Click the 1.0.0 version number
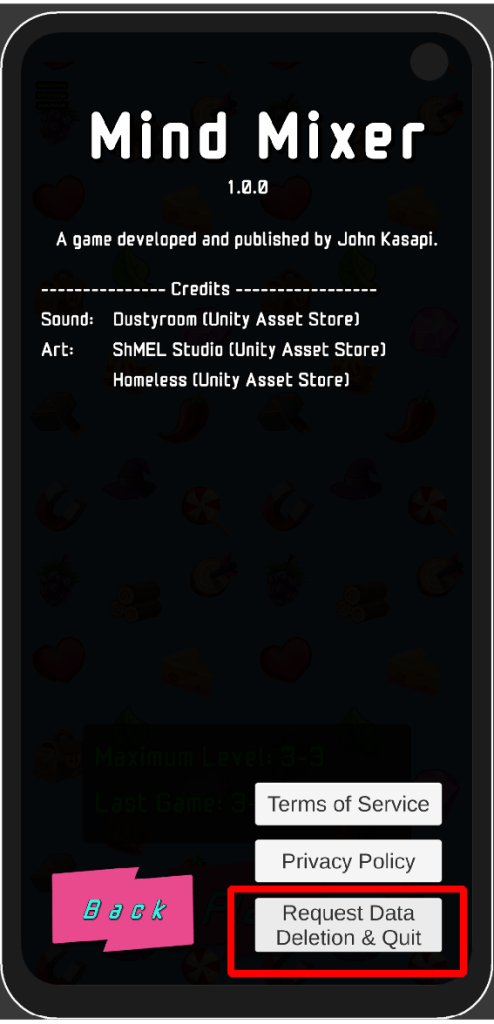This screenshot has height=1024, width=494. [x=248, y=187]
